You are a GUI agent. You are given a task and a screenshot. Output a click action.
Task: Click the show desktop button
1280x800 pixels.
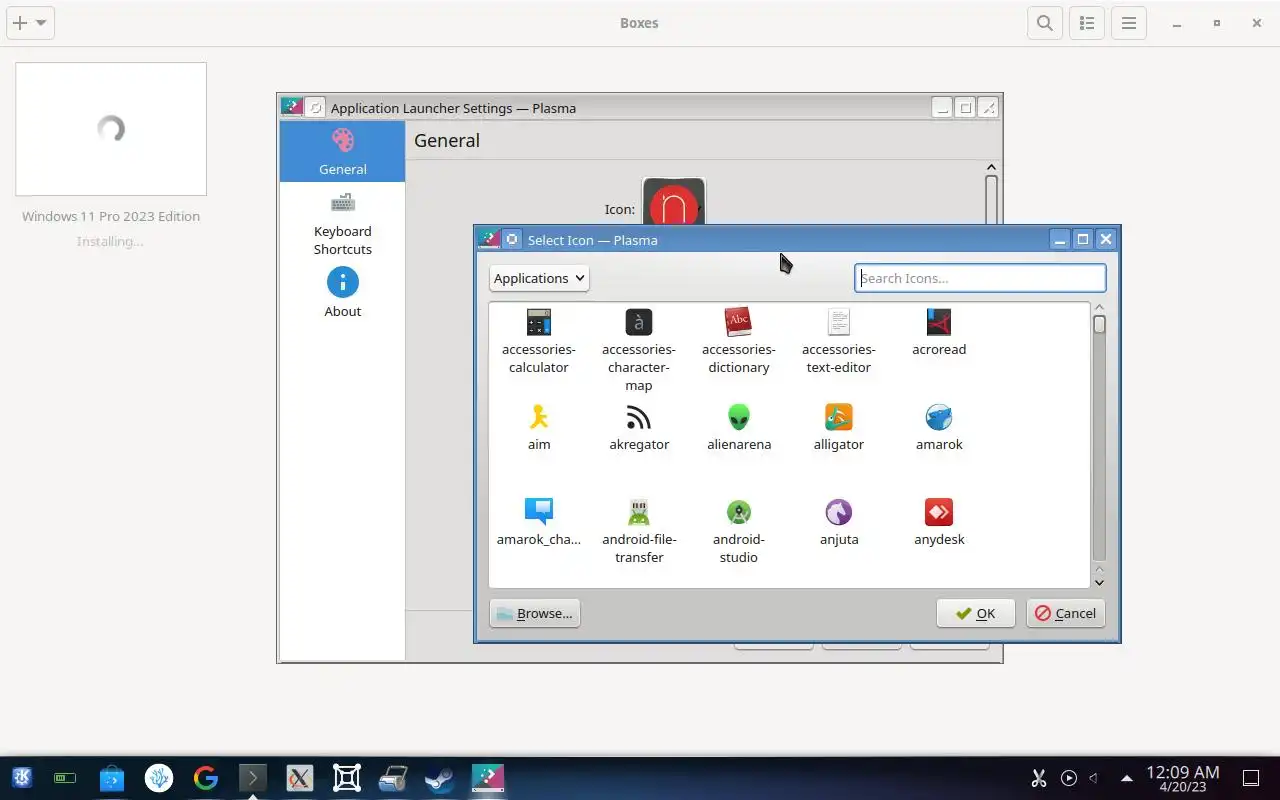pos(1250,778)
